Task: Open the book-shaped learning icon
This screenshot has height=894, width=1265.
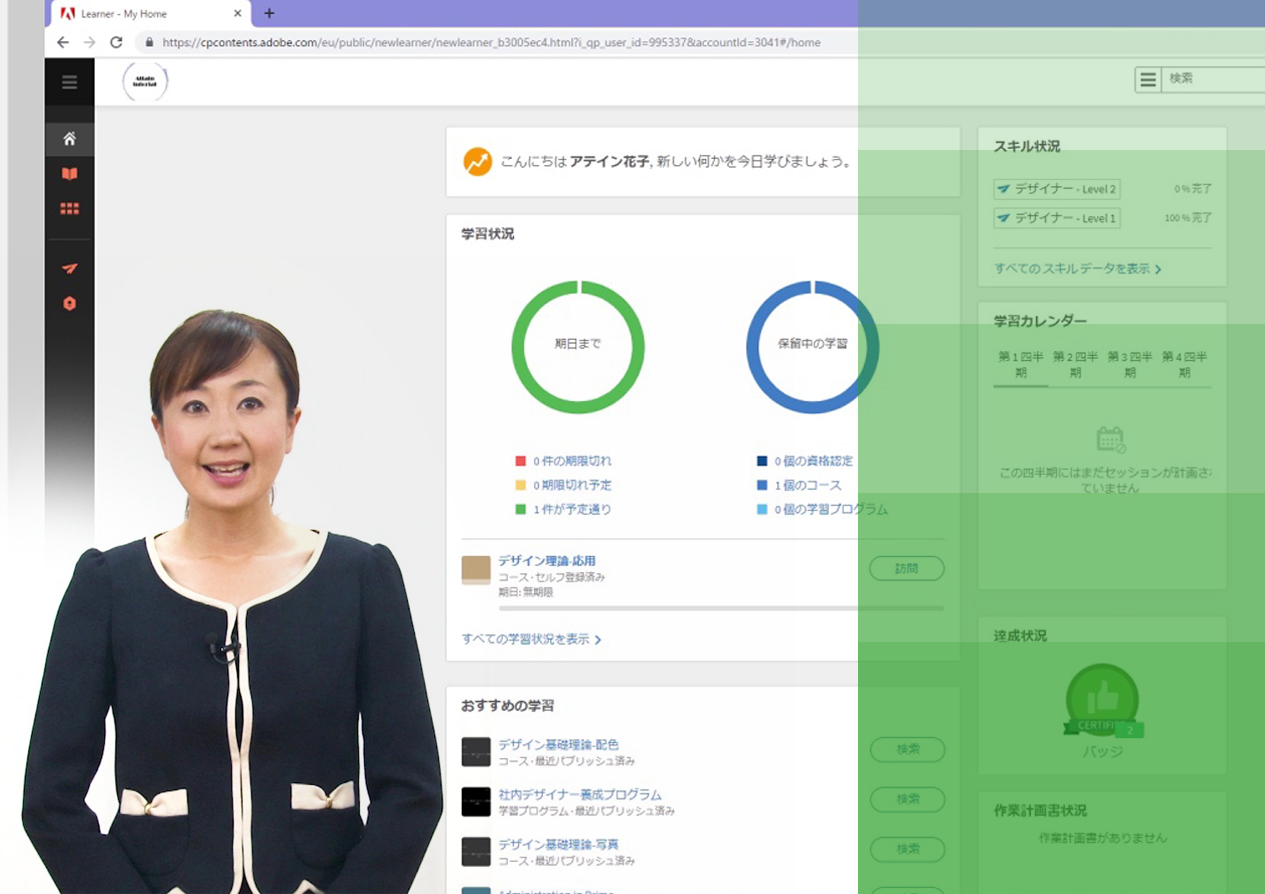Action: (x=69, y=174)
